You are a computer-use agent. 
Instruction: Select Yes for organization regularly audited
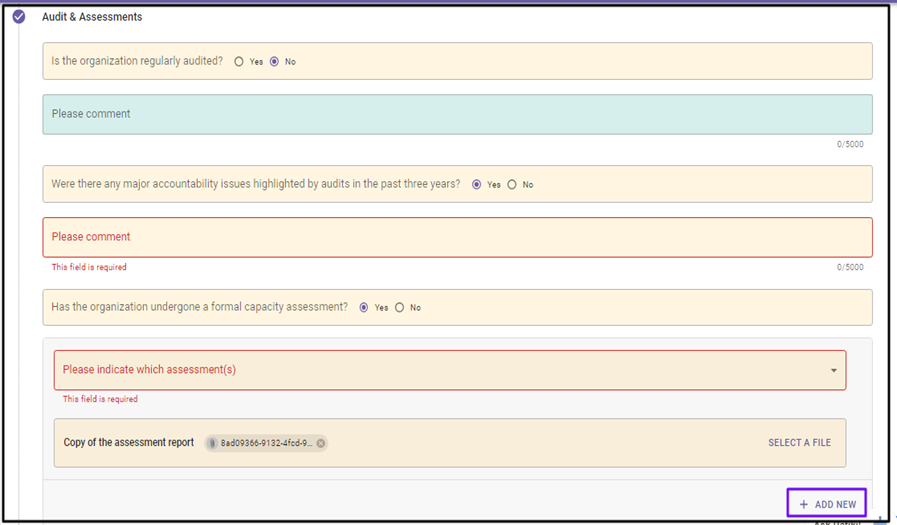(239, 62)
